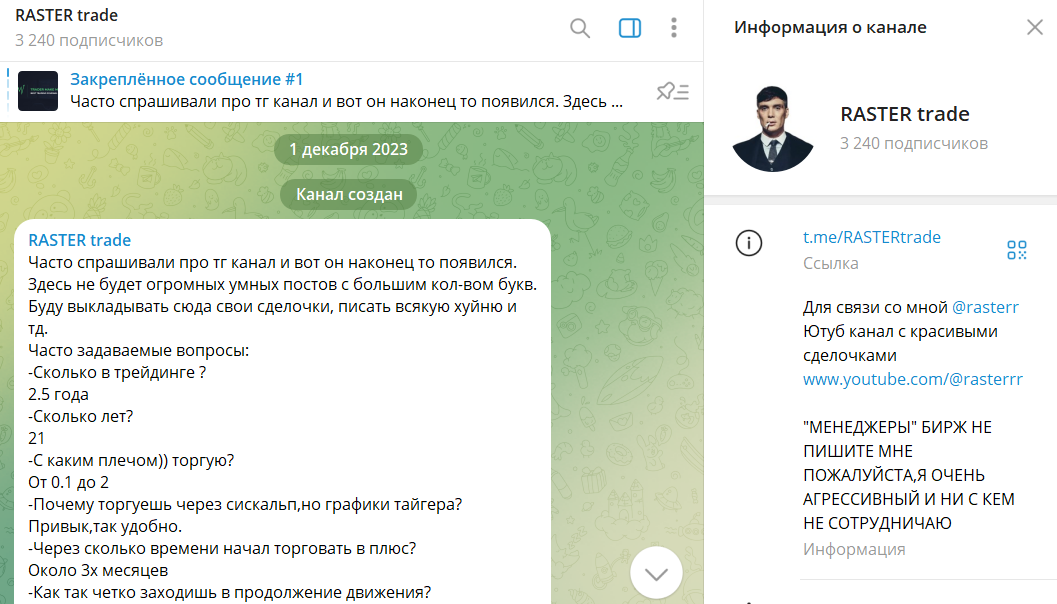The width and height of the screenshot is (1057, 604).
Task: Click the 'Канал создан' service message
Action: [349, 194]
